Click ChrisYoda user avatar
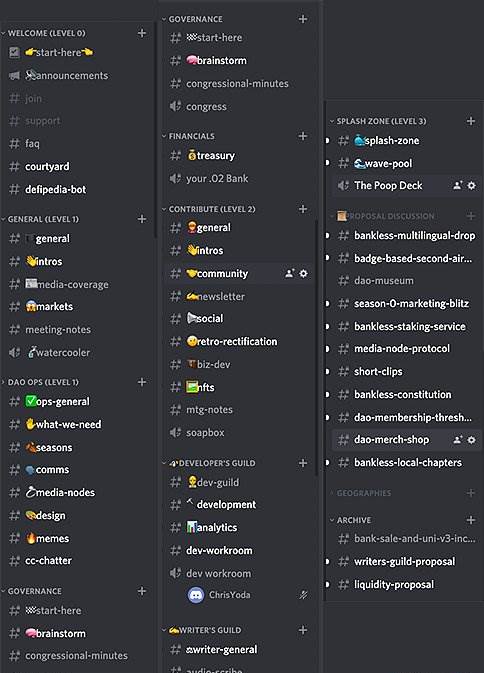 [196, 595]
